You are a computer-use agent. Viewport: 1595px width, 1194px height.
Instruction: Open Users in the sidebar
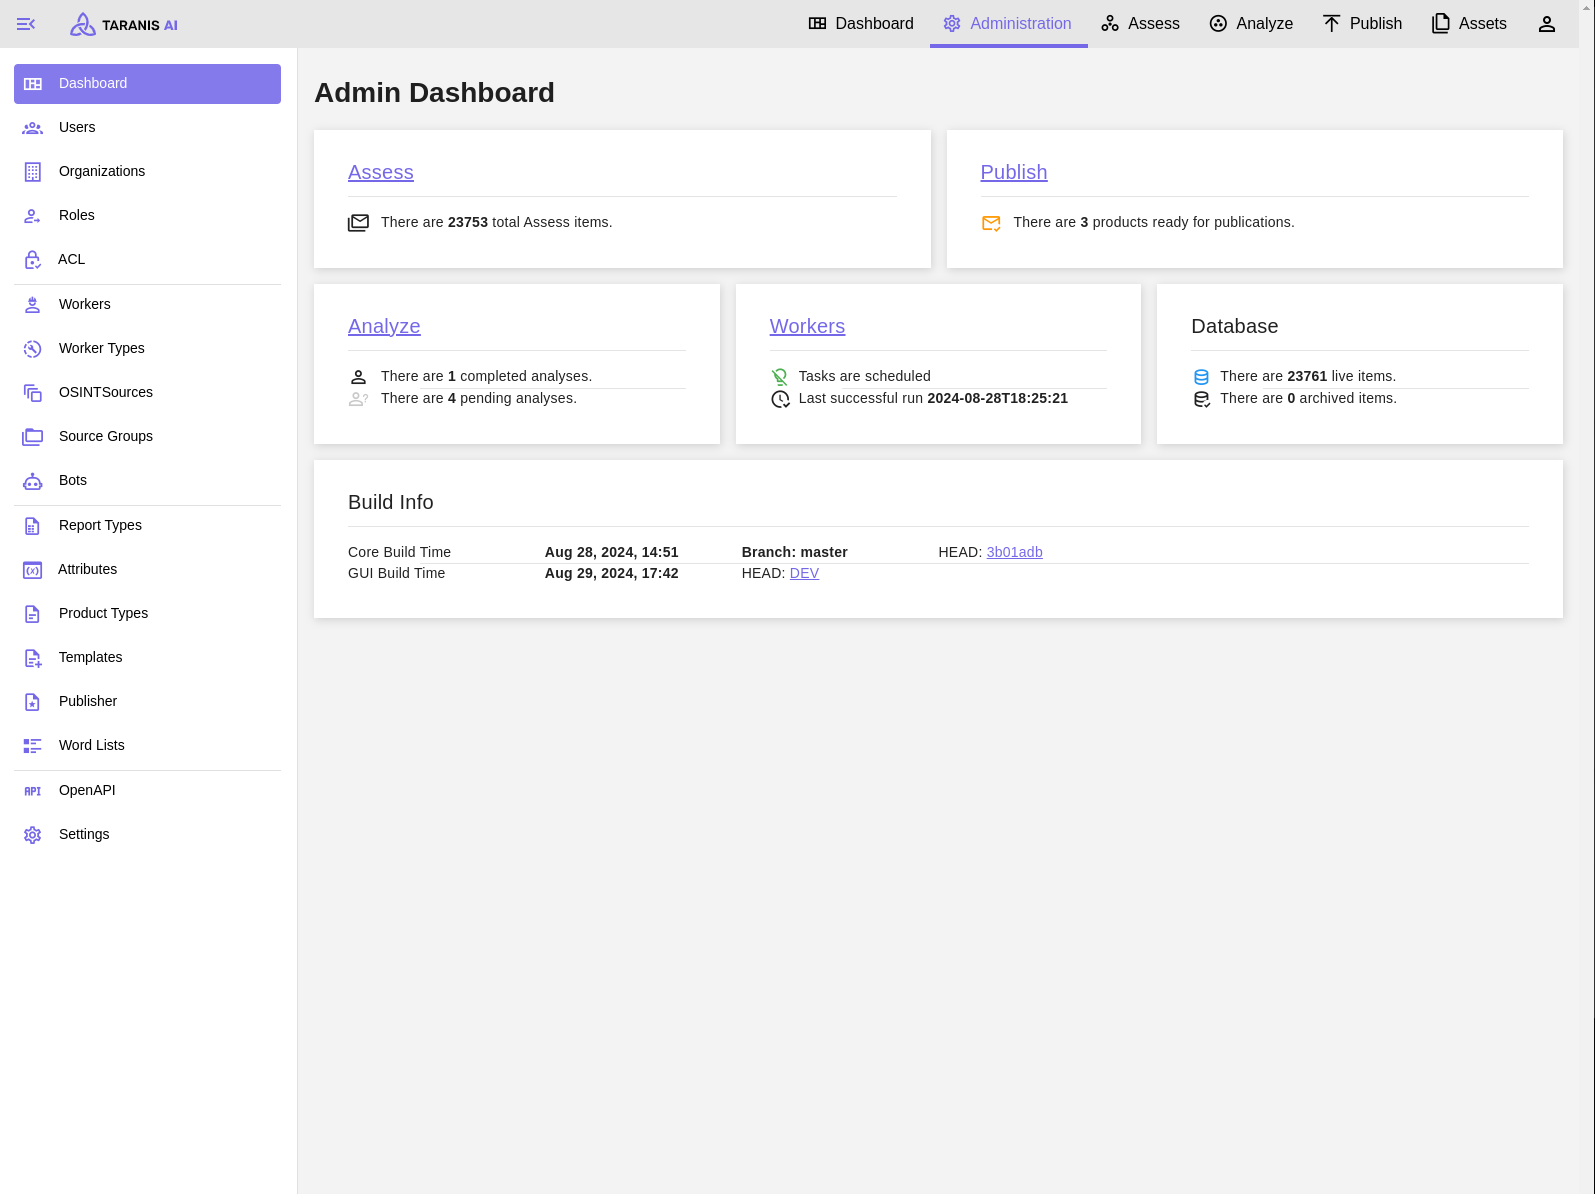pyautogui.click(x=147, y=128)
